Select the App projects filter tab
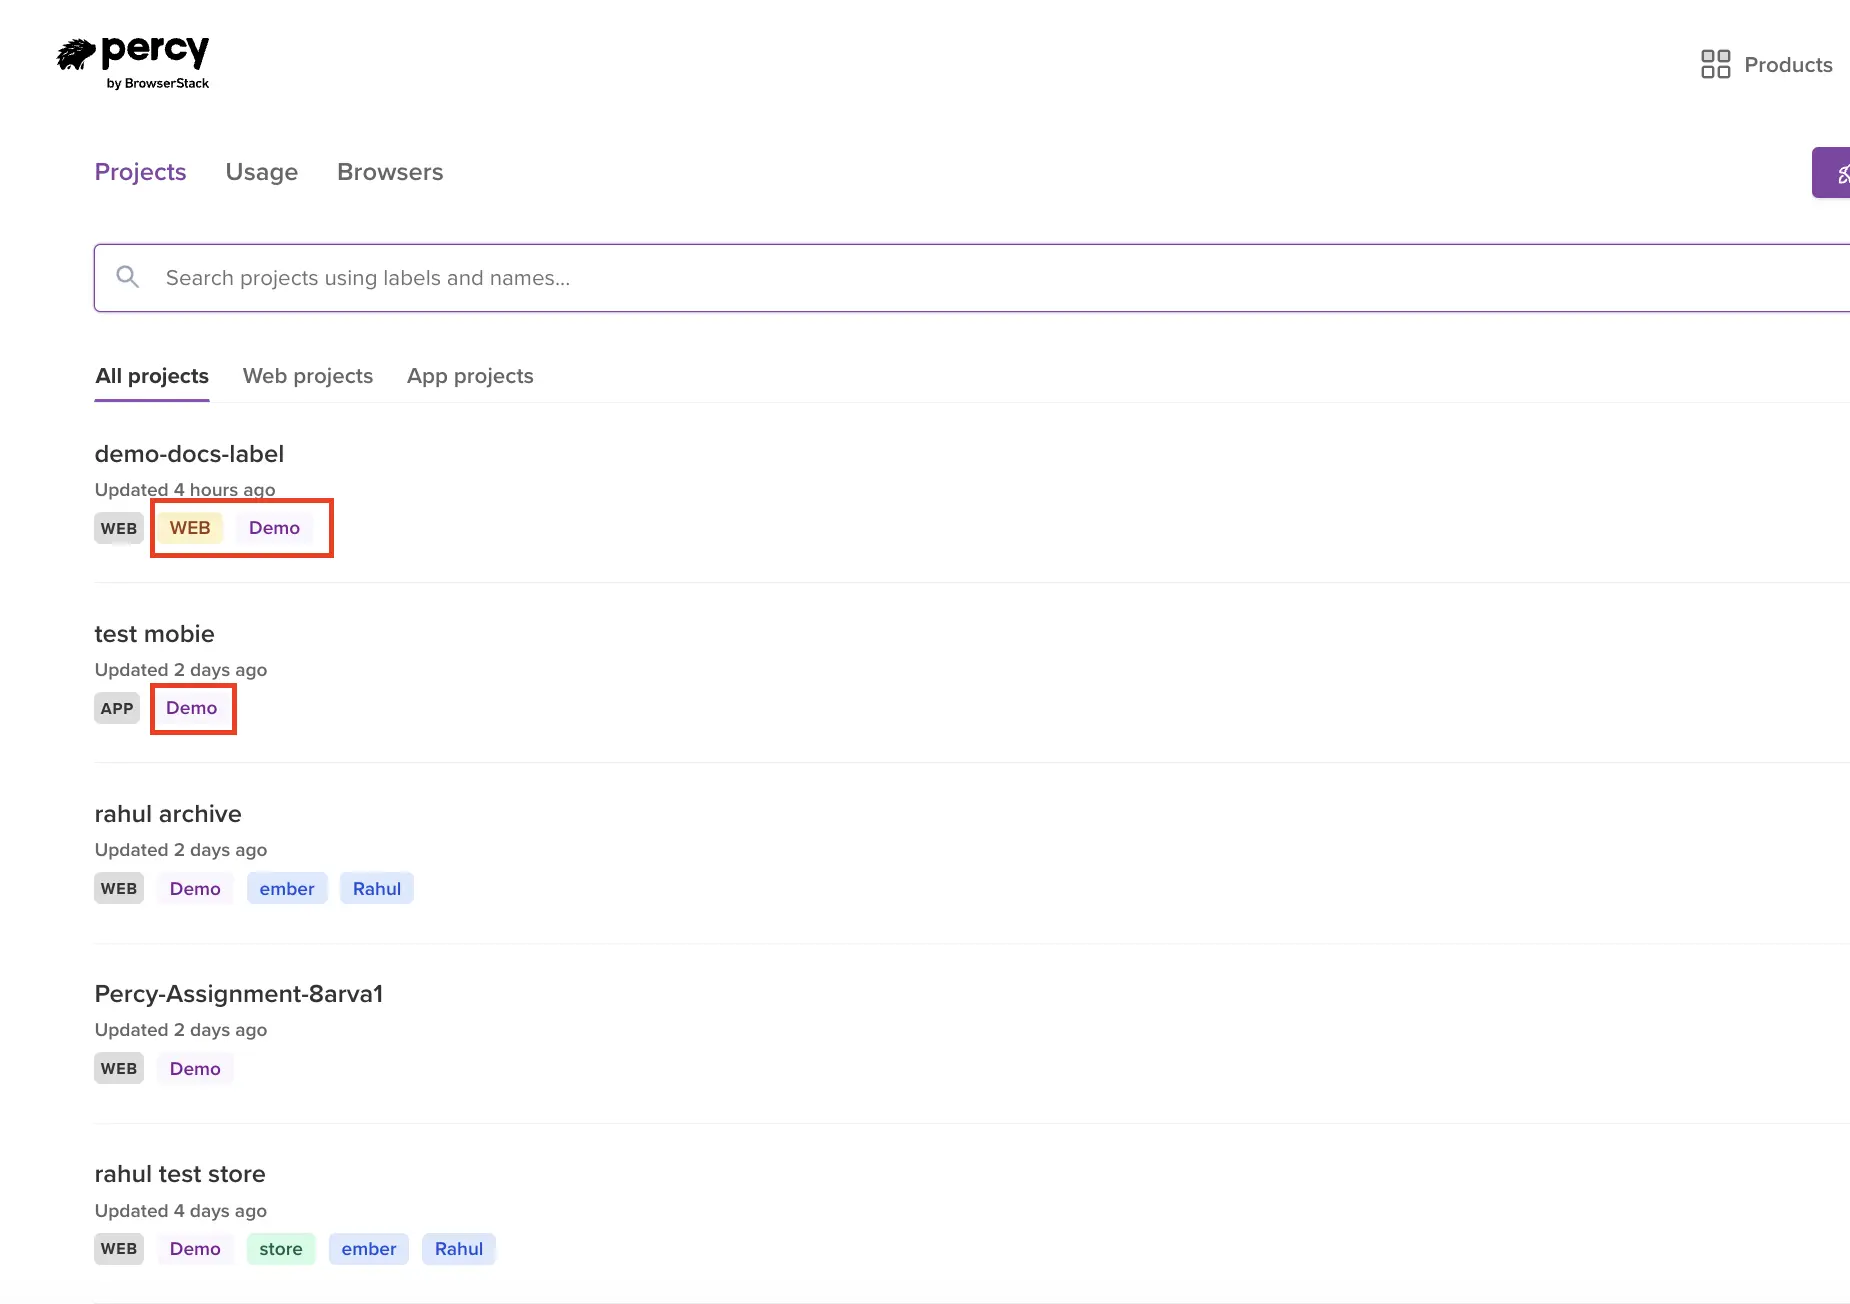Screen dimensions: 1850x1304 pos(469,376)
